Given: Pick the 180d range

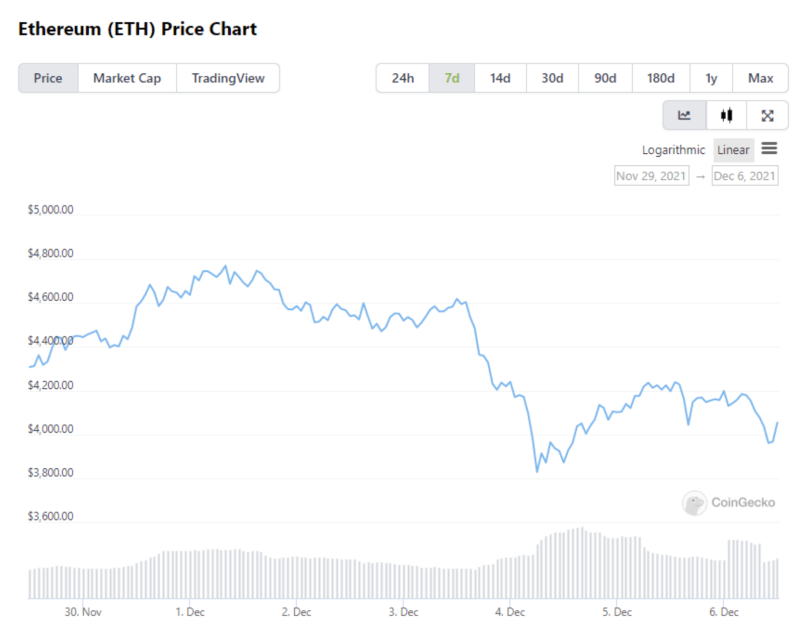Looking at the screenshot, I should click(x=661, y=78).
